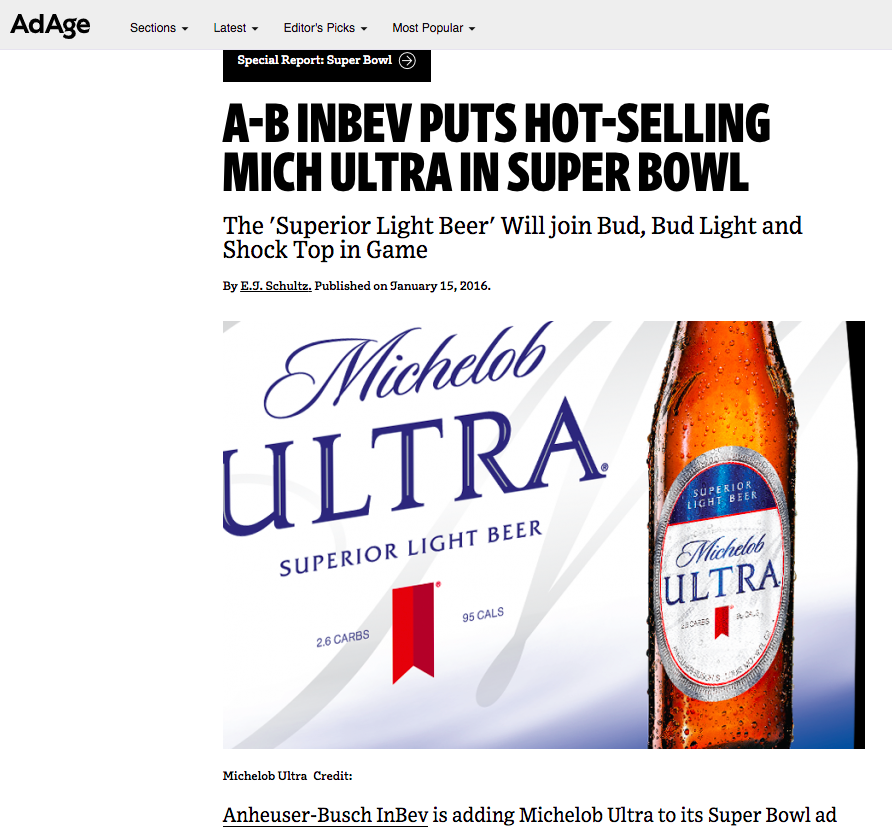Click the bottle's oval label
This screenshot has width=892, height=832.
722,575
